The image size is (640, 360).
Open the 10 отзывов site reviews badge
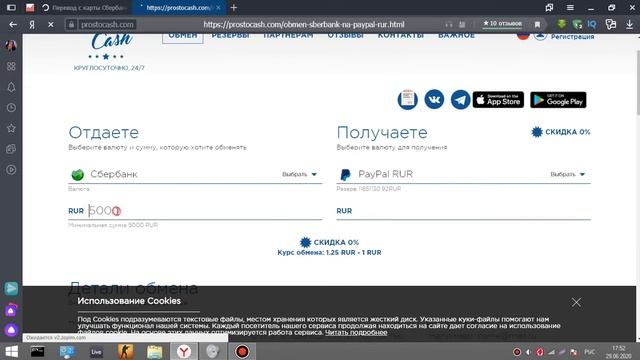(x=502, y=24)
